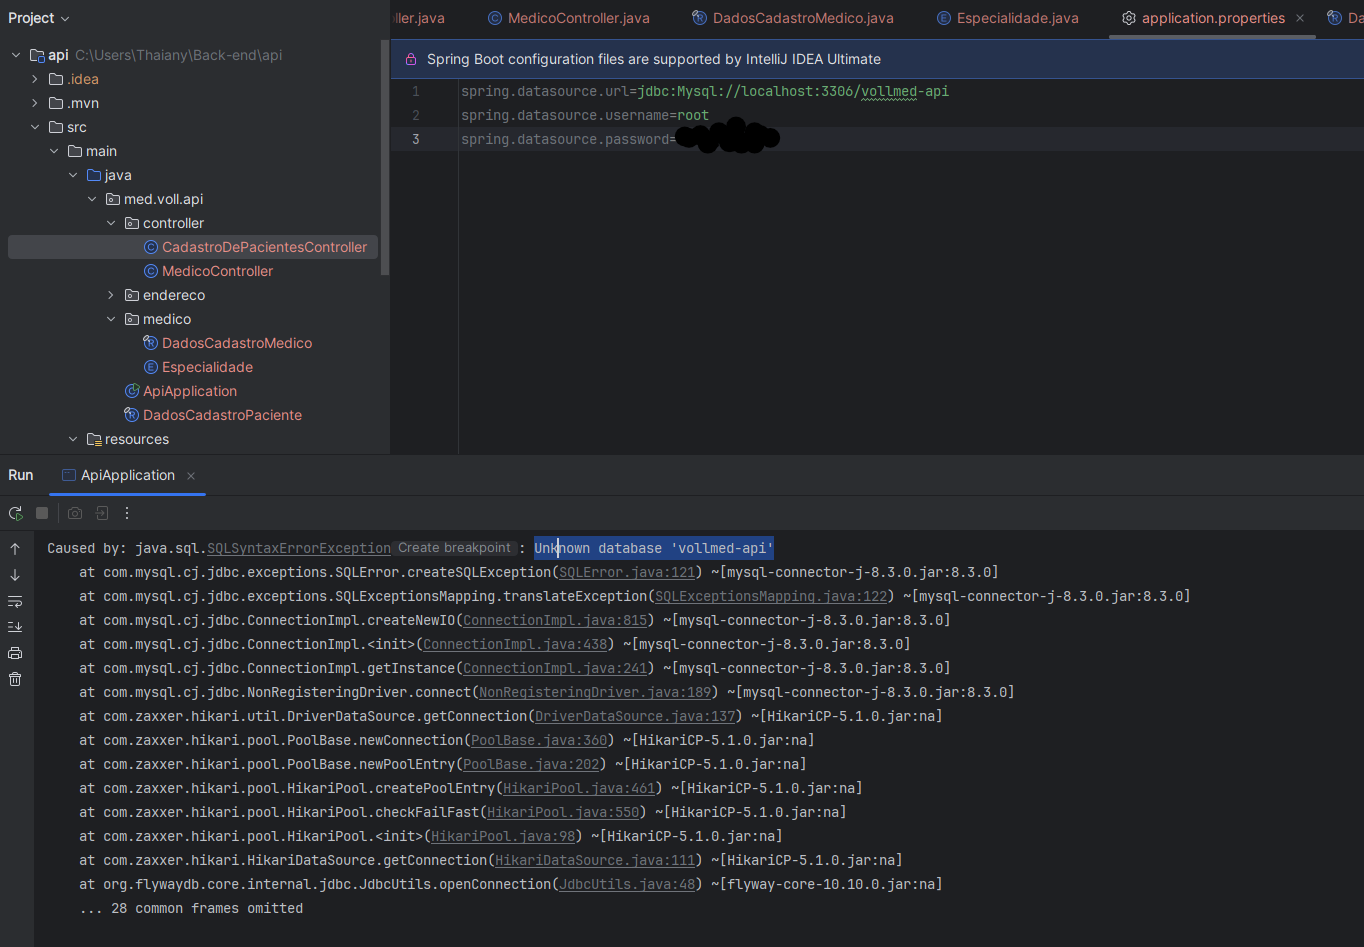Click the attach/exit icon in Run toolbar
Screen dimensions: 1364x947
(x=101, y=513)
